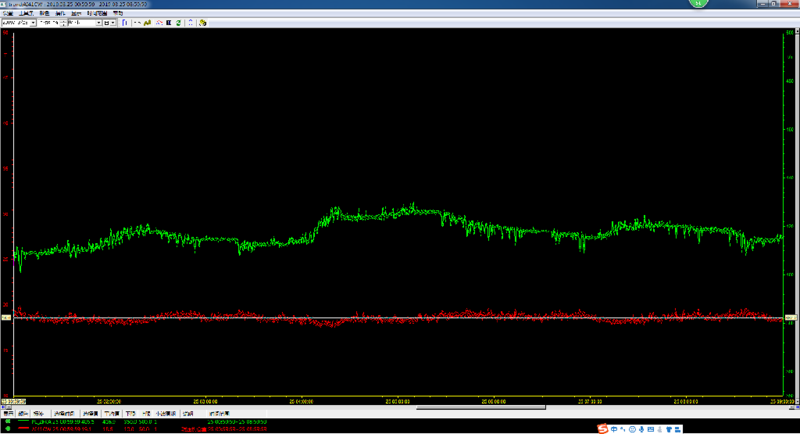Click the Sogou user account figure icon
This screenshot has width=800, height=434.
pyautogui.click(x=660, y=429)
